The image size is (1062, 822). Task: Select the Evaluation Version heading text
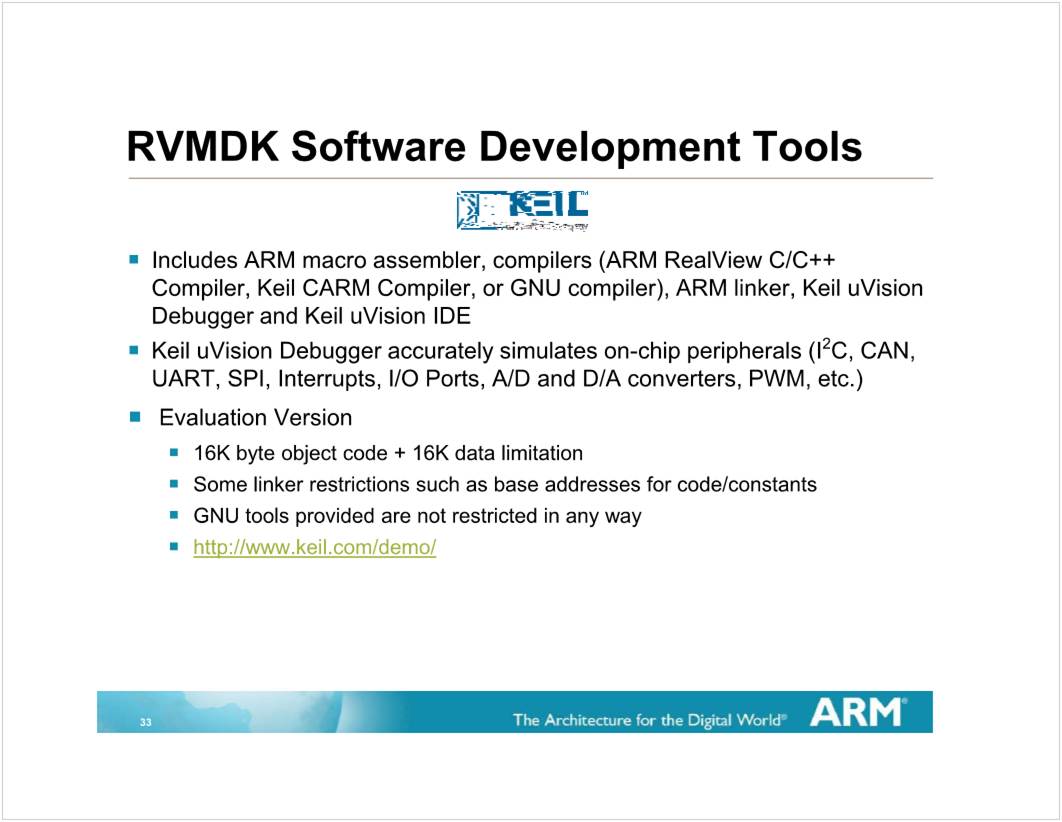coord(255,417)
